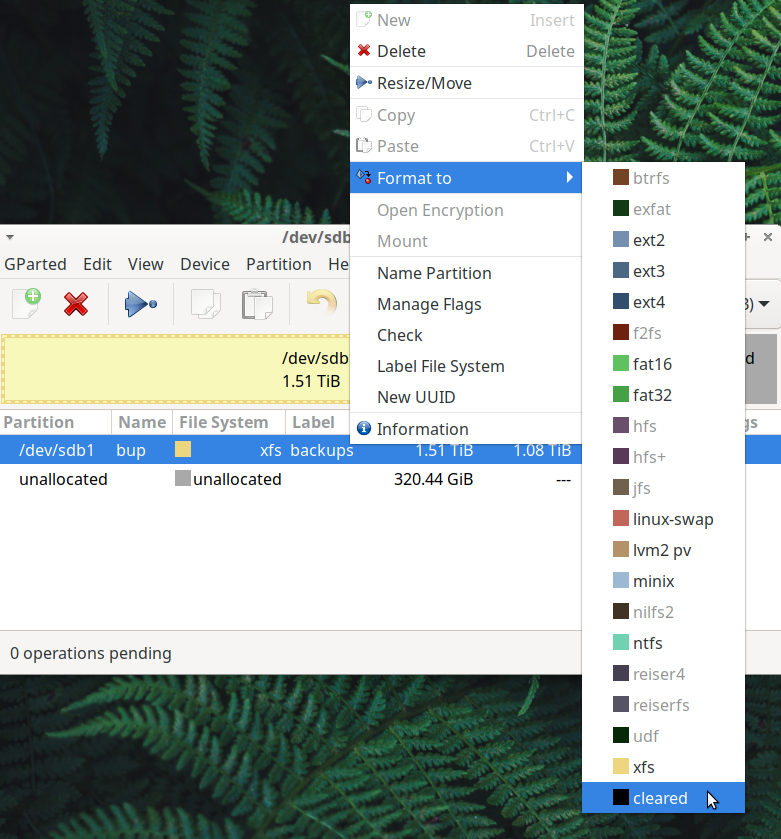This screenshot has width=781, height=839.
Task: Format partition to ntfs
Action: coord(663,643)
